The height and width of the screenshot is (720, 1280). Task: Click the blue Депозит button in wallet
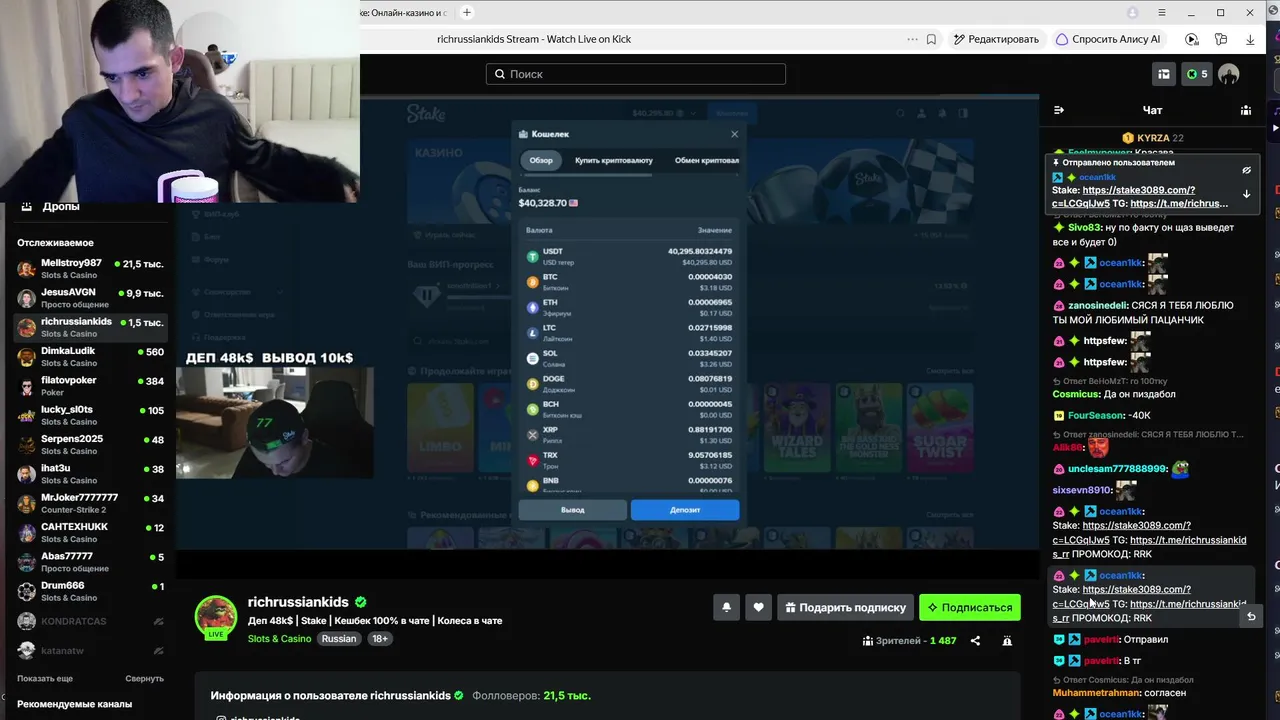point(685,510)
